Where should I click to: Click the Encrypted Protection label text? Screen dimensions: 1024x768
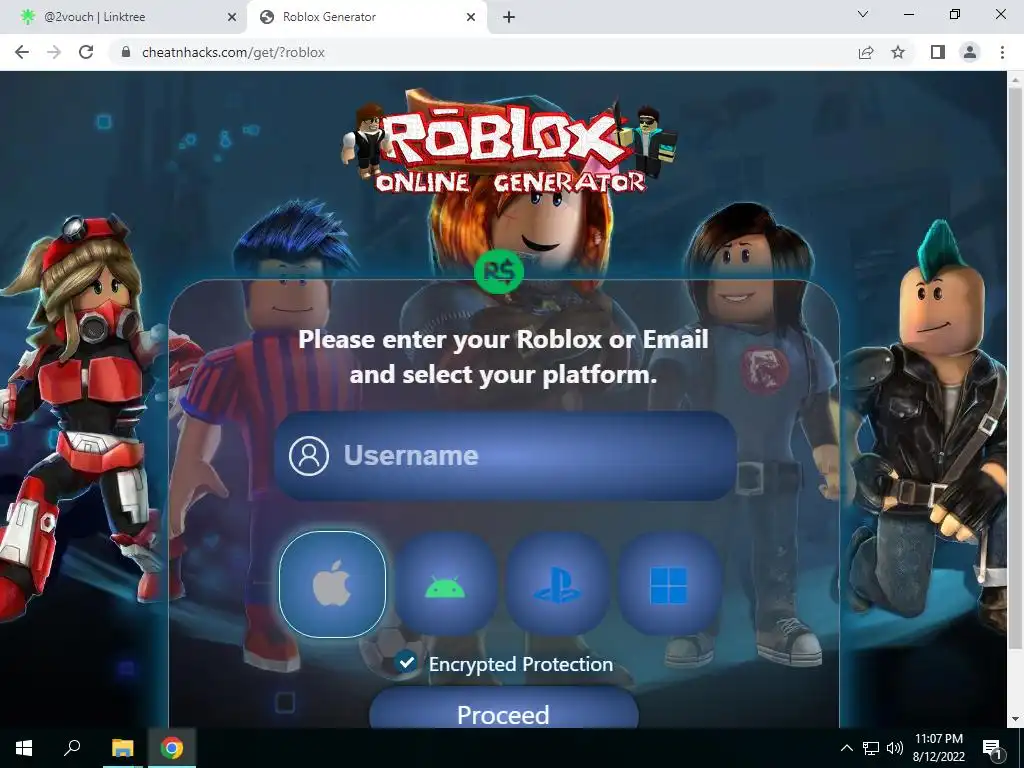[x=521, y=664]
